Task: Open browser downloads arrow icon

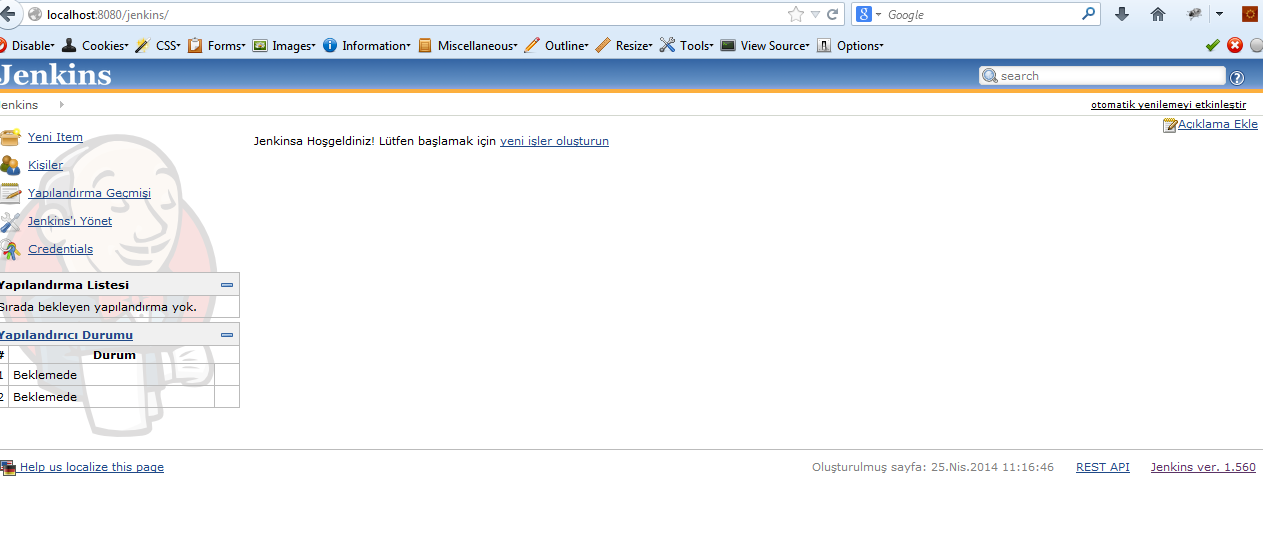Action: click(x=1122, y=14)
